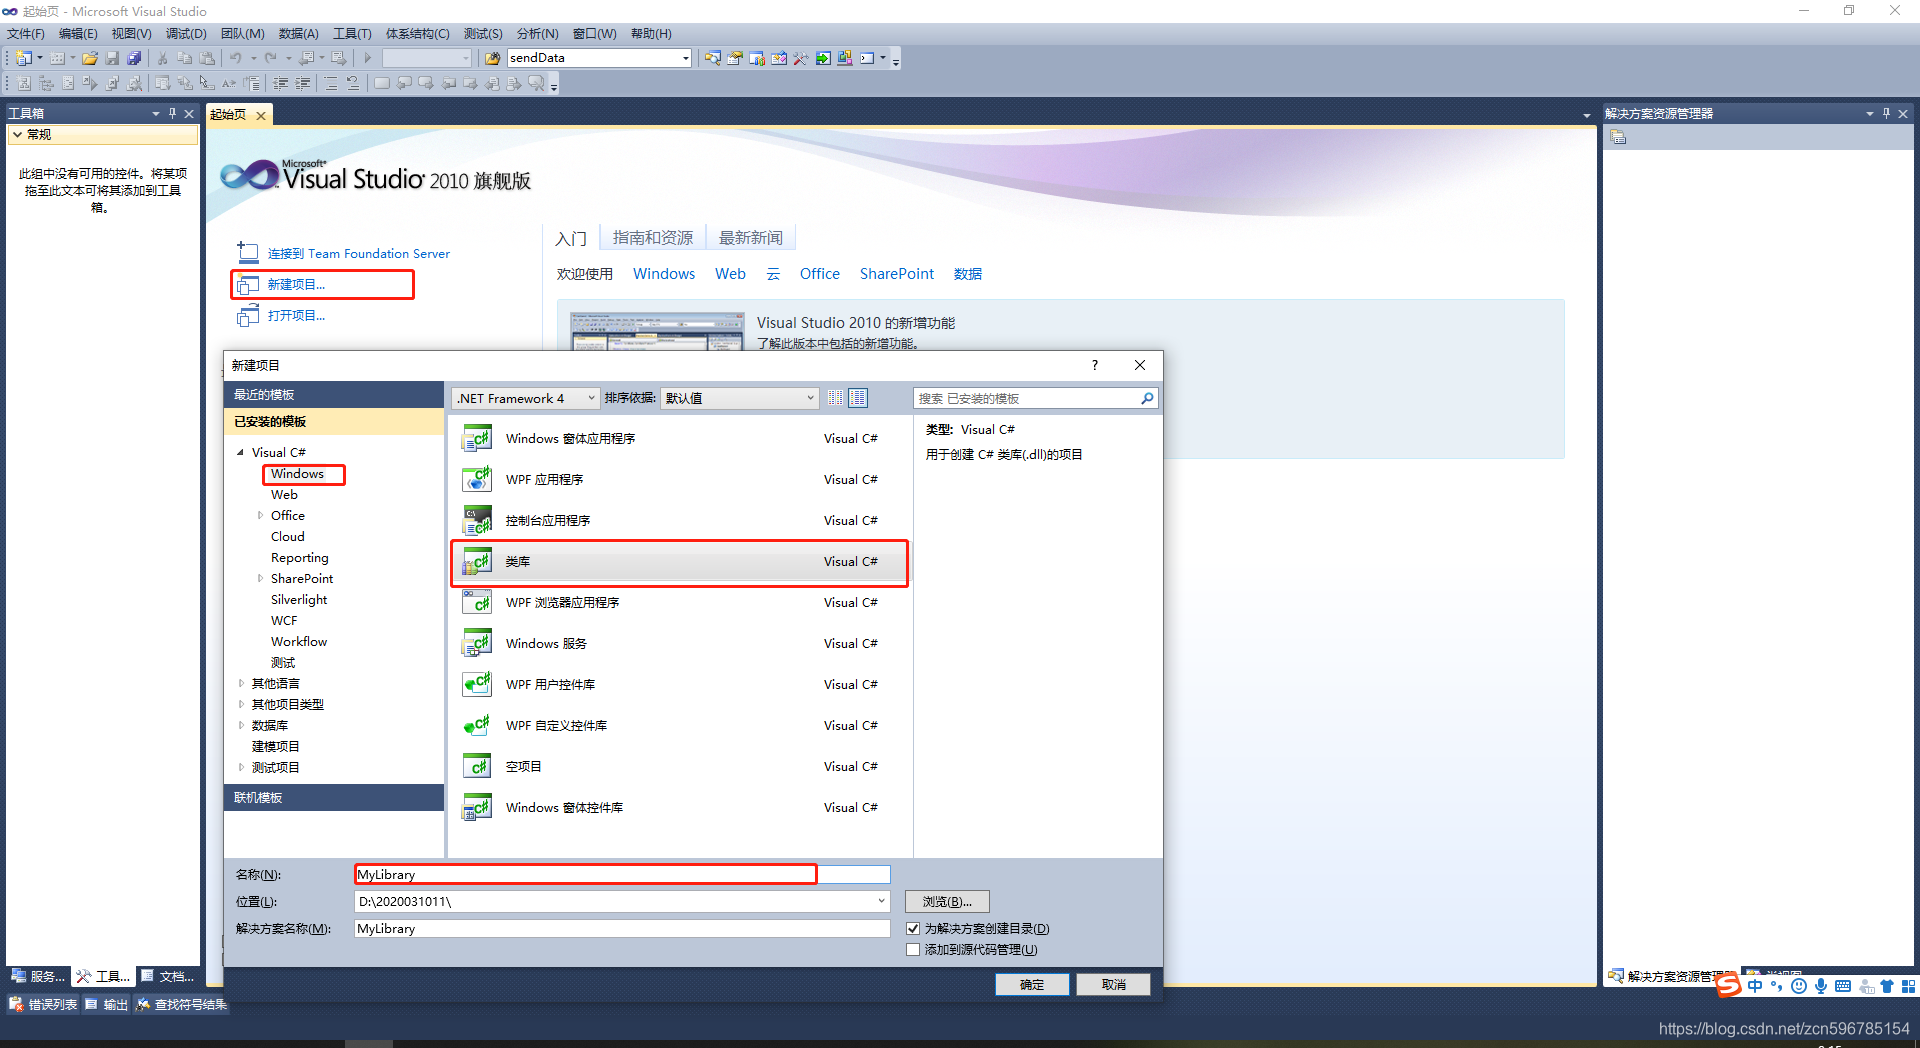Open the location path D:\2020031011\ dropdown

pos(881,901)
